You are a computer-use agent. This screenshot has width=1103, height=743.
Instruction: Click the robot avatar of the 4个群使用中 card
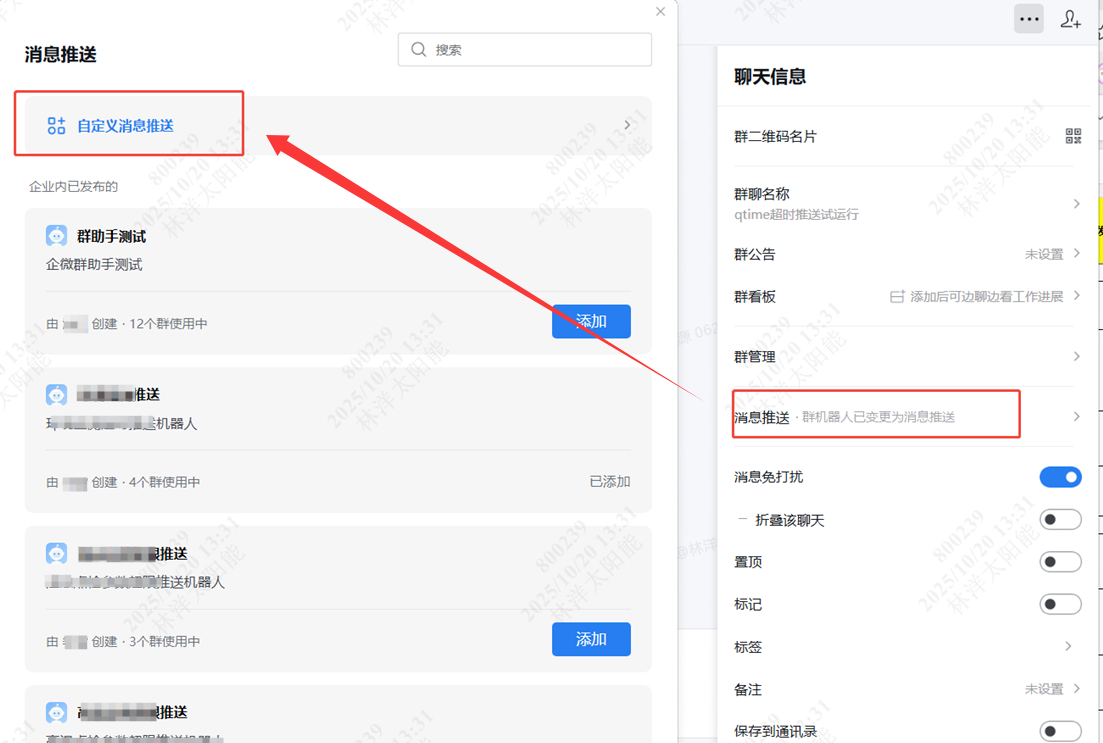56,395
